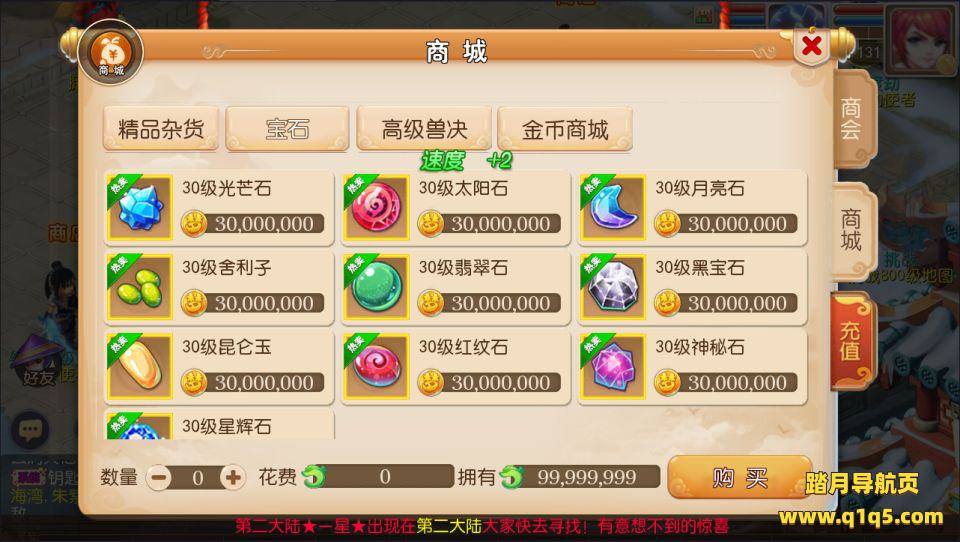Open the 高级兽决 category tab
This screenshot has height=542, width=960.
coord(424,129)
